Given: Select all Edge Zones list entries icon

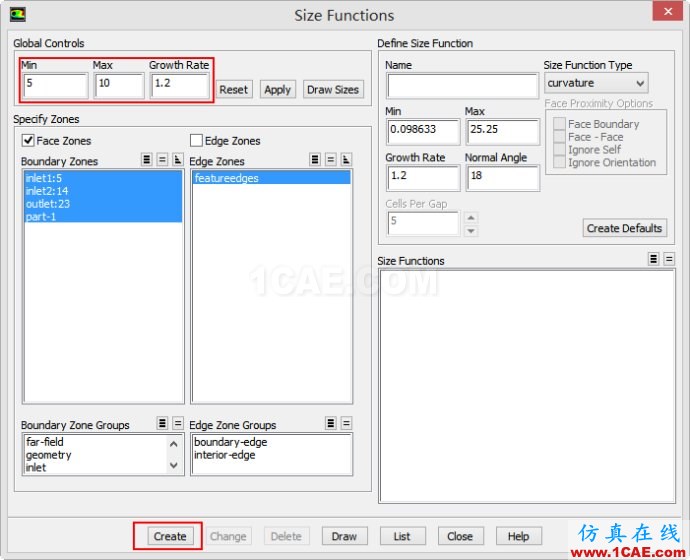Looking at the screenshot, I should 315,159.
